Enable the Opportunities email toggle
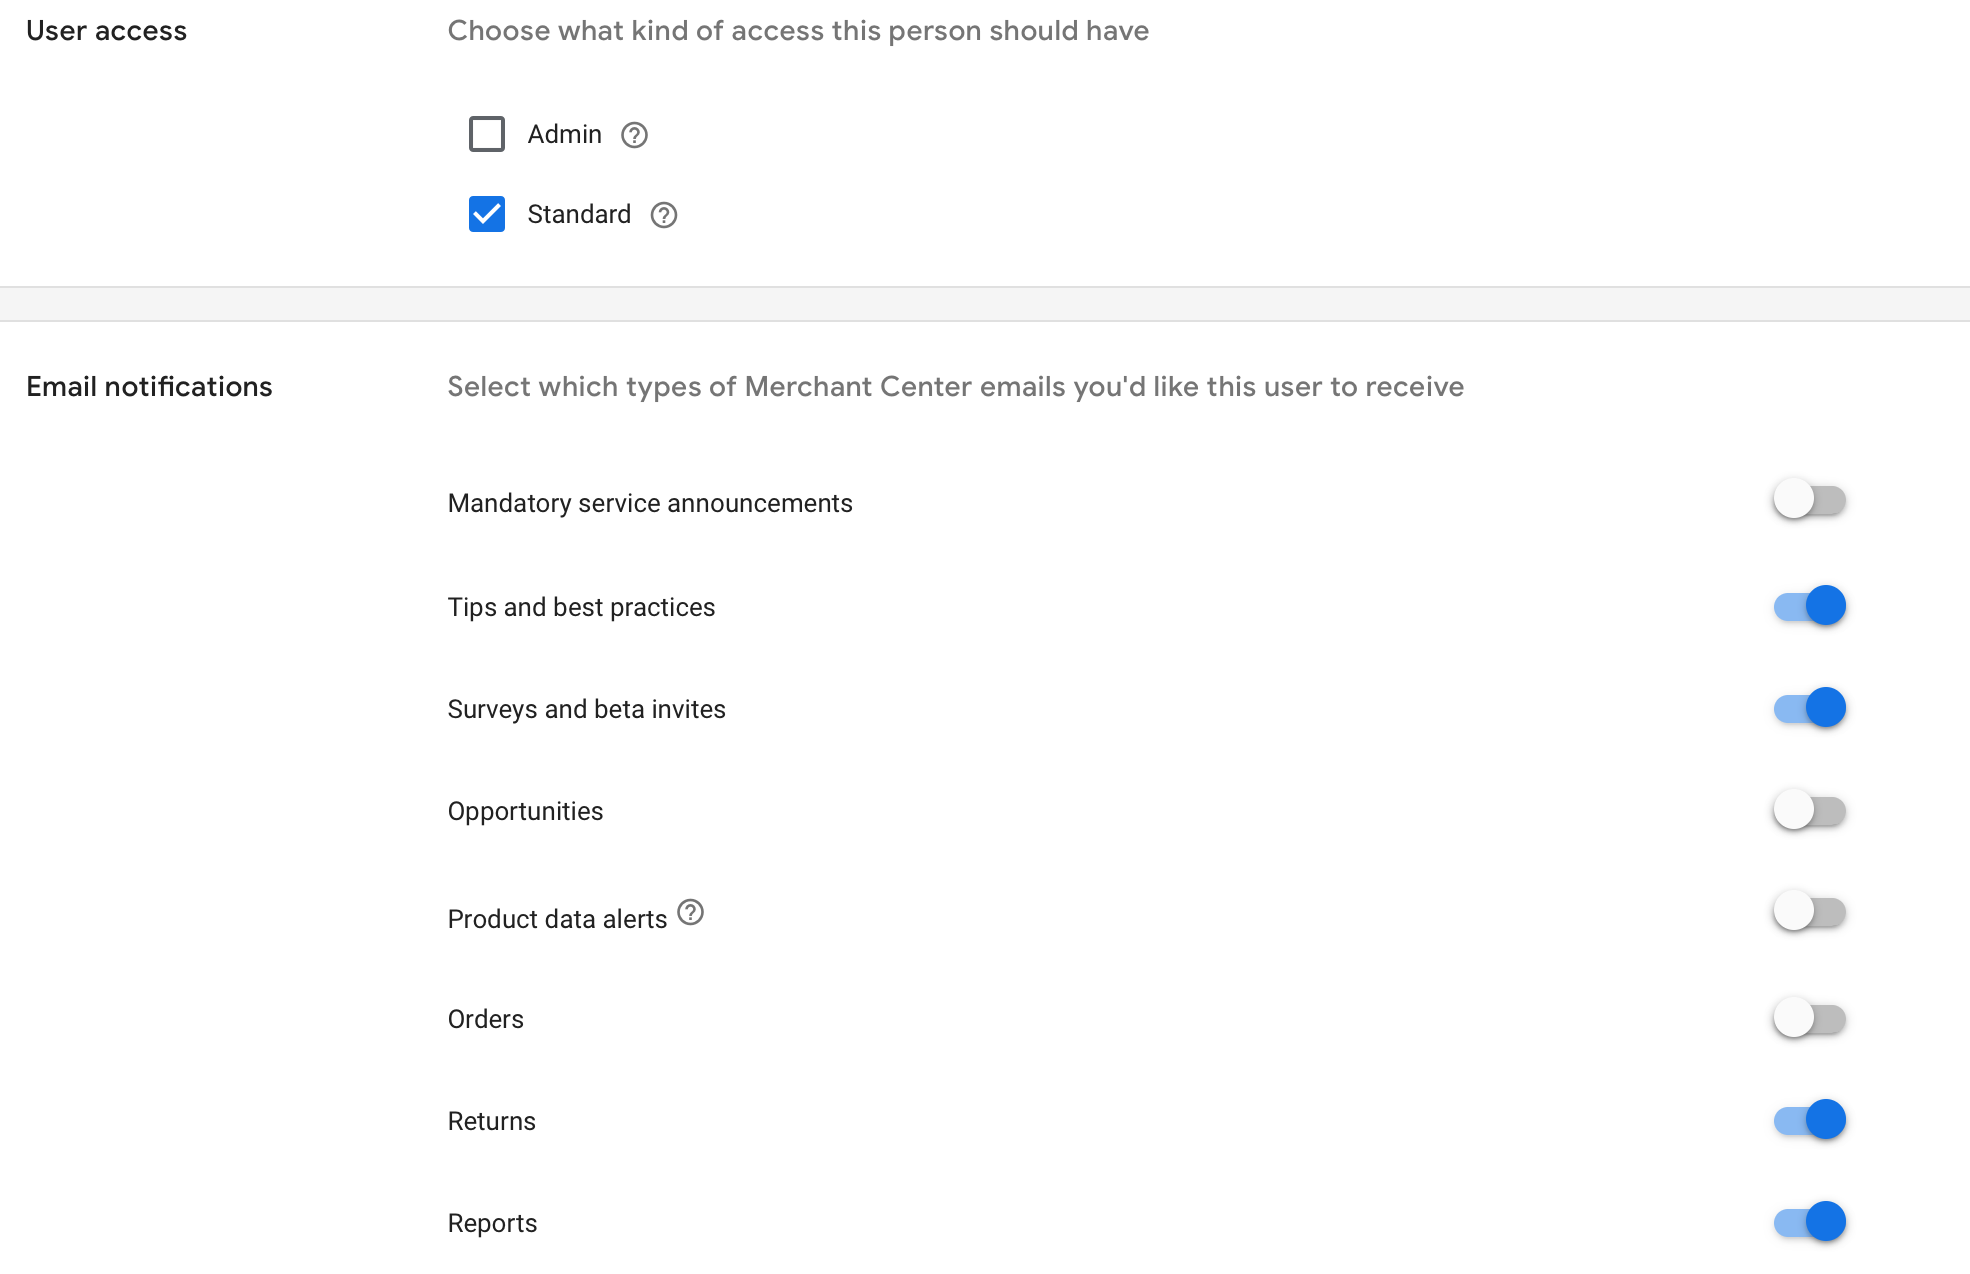 pyautogui.click(x=1809, y=810)
